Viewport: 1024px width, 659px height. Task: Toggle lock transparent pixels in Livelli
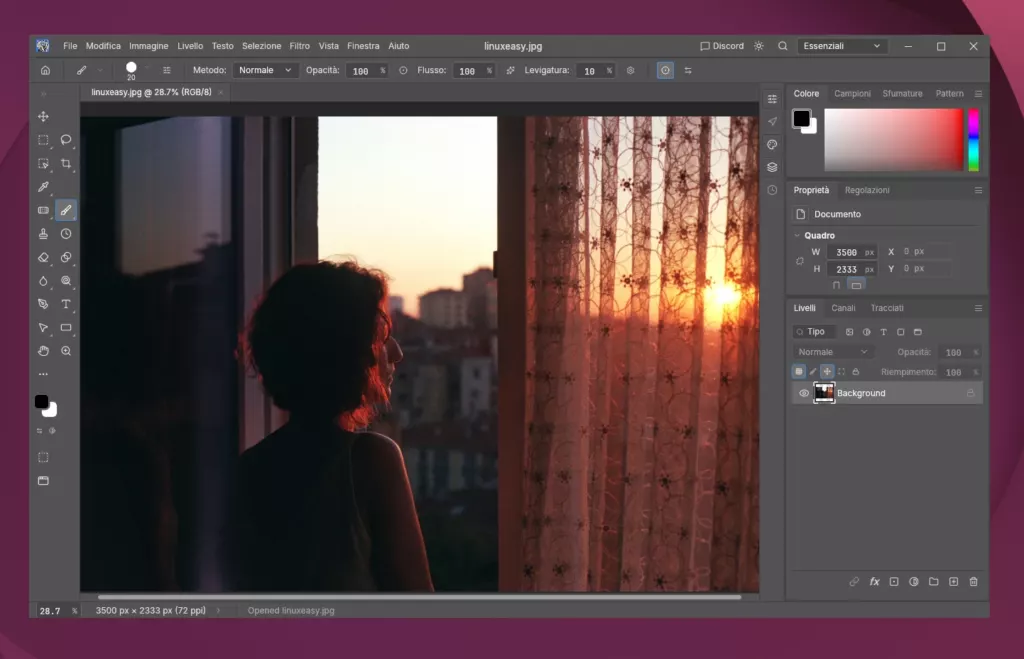point(799,372)
